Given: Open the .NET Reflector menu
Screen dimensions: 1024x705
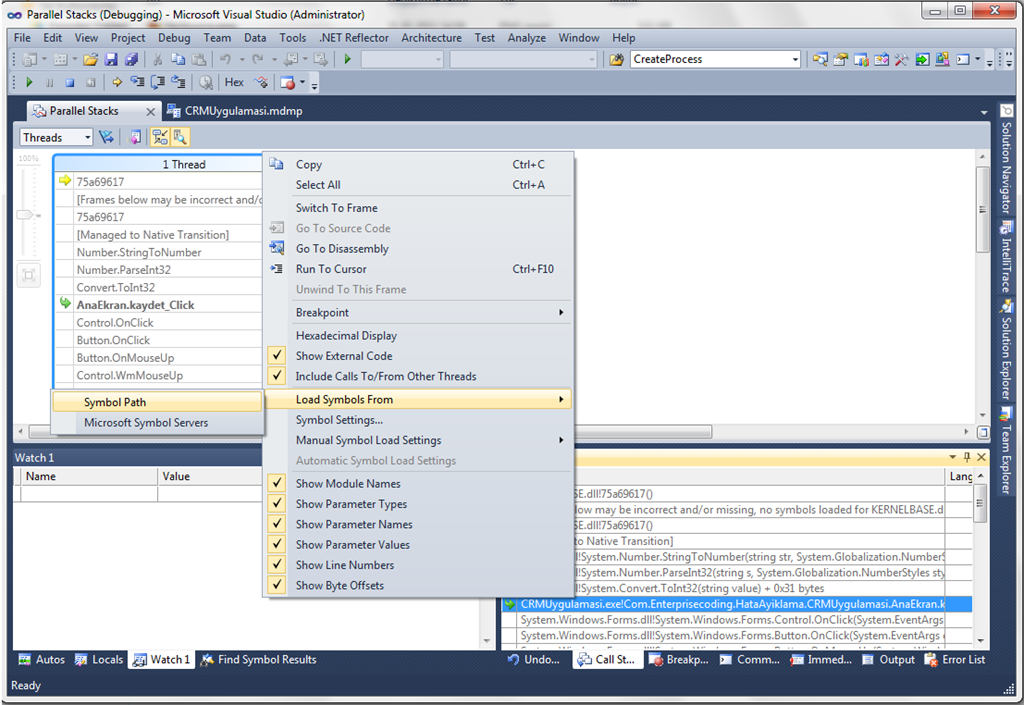Looking at the screenshot, I should pos(353,38).
